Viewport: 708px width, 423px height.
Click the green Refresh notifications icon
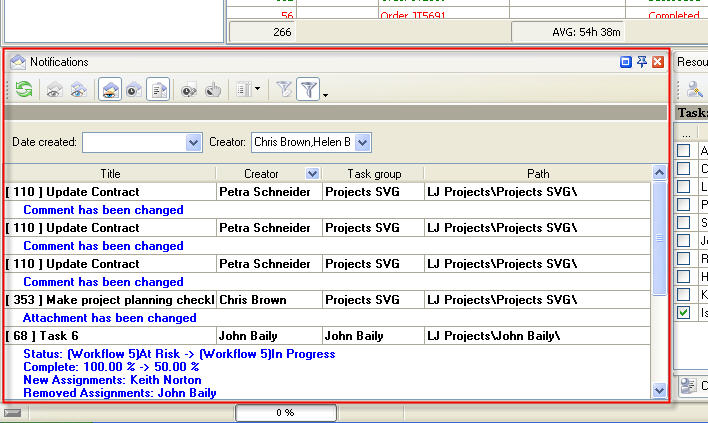pyautogui.click(x=22, y=90)
